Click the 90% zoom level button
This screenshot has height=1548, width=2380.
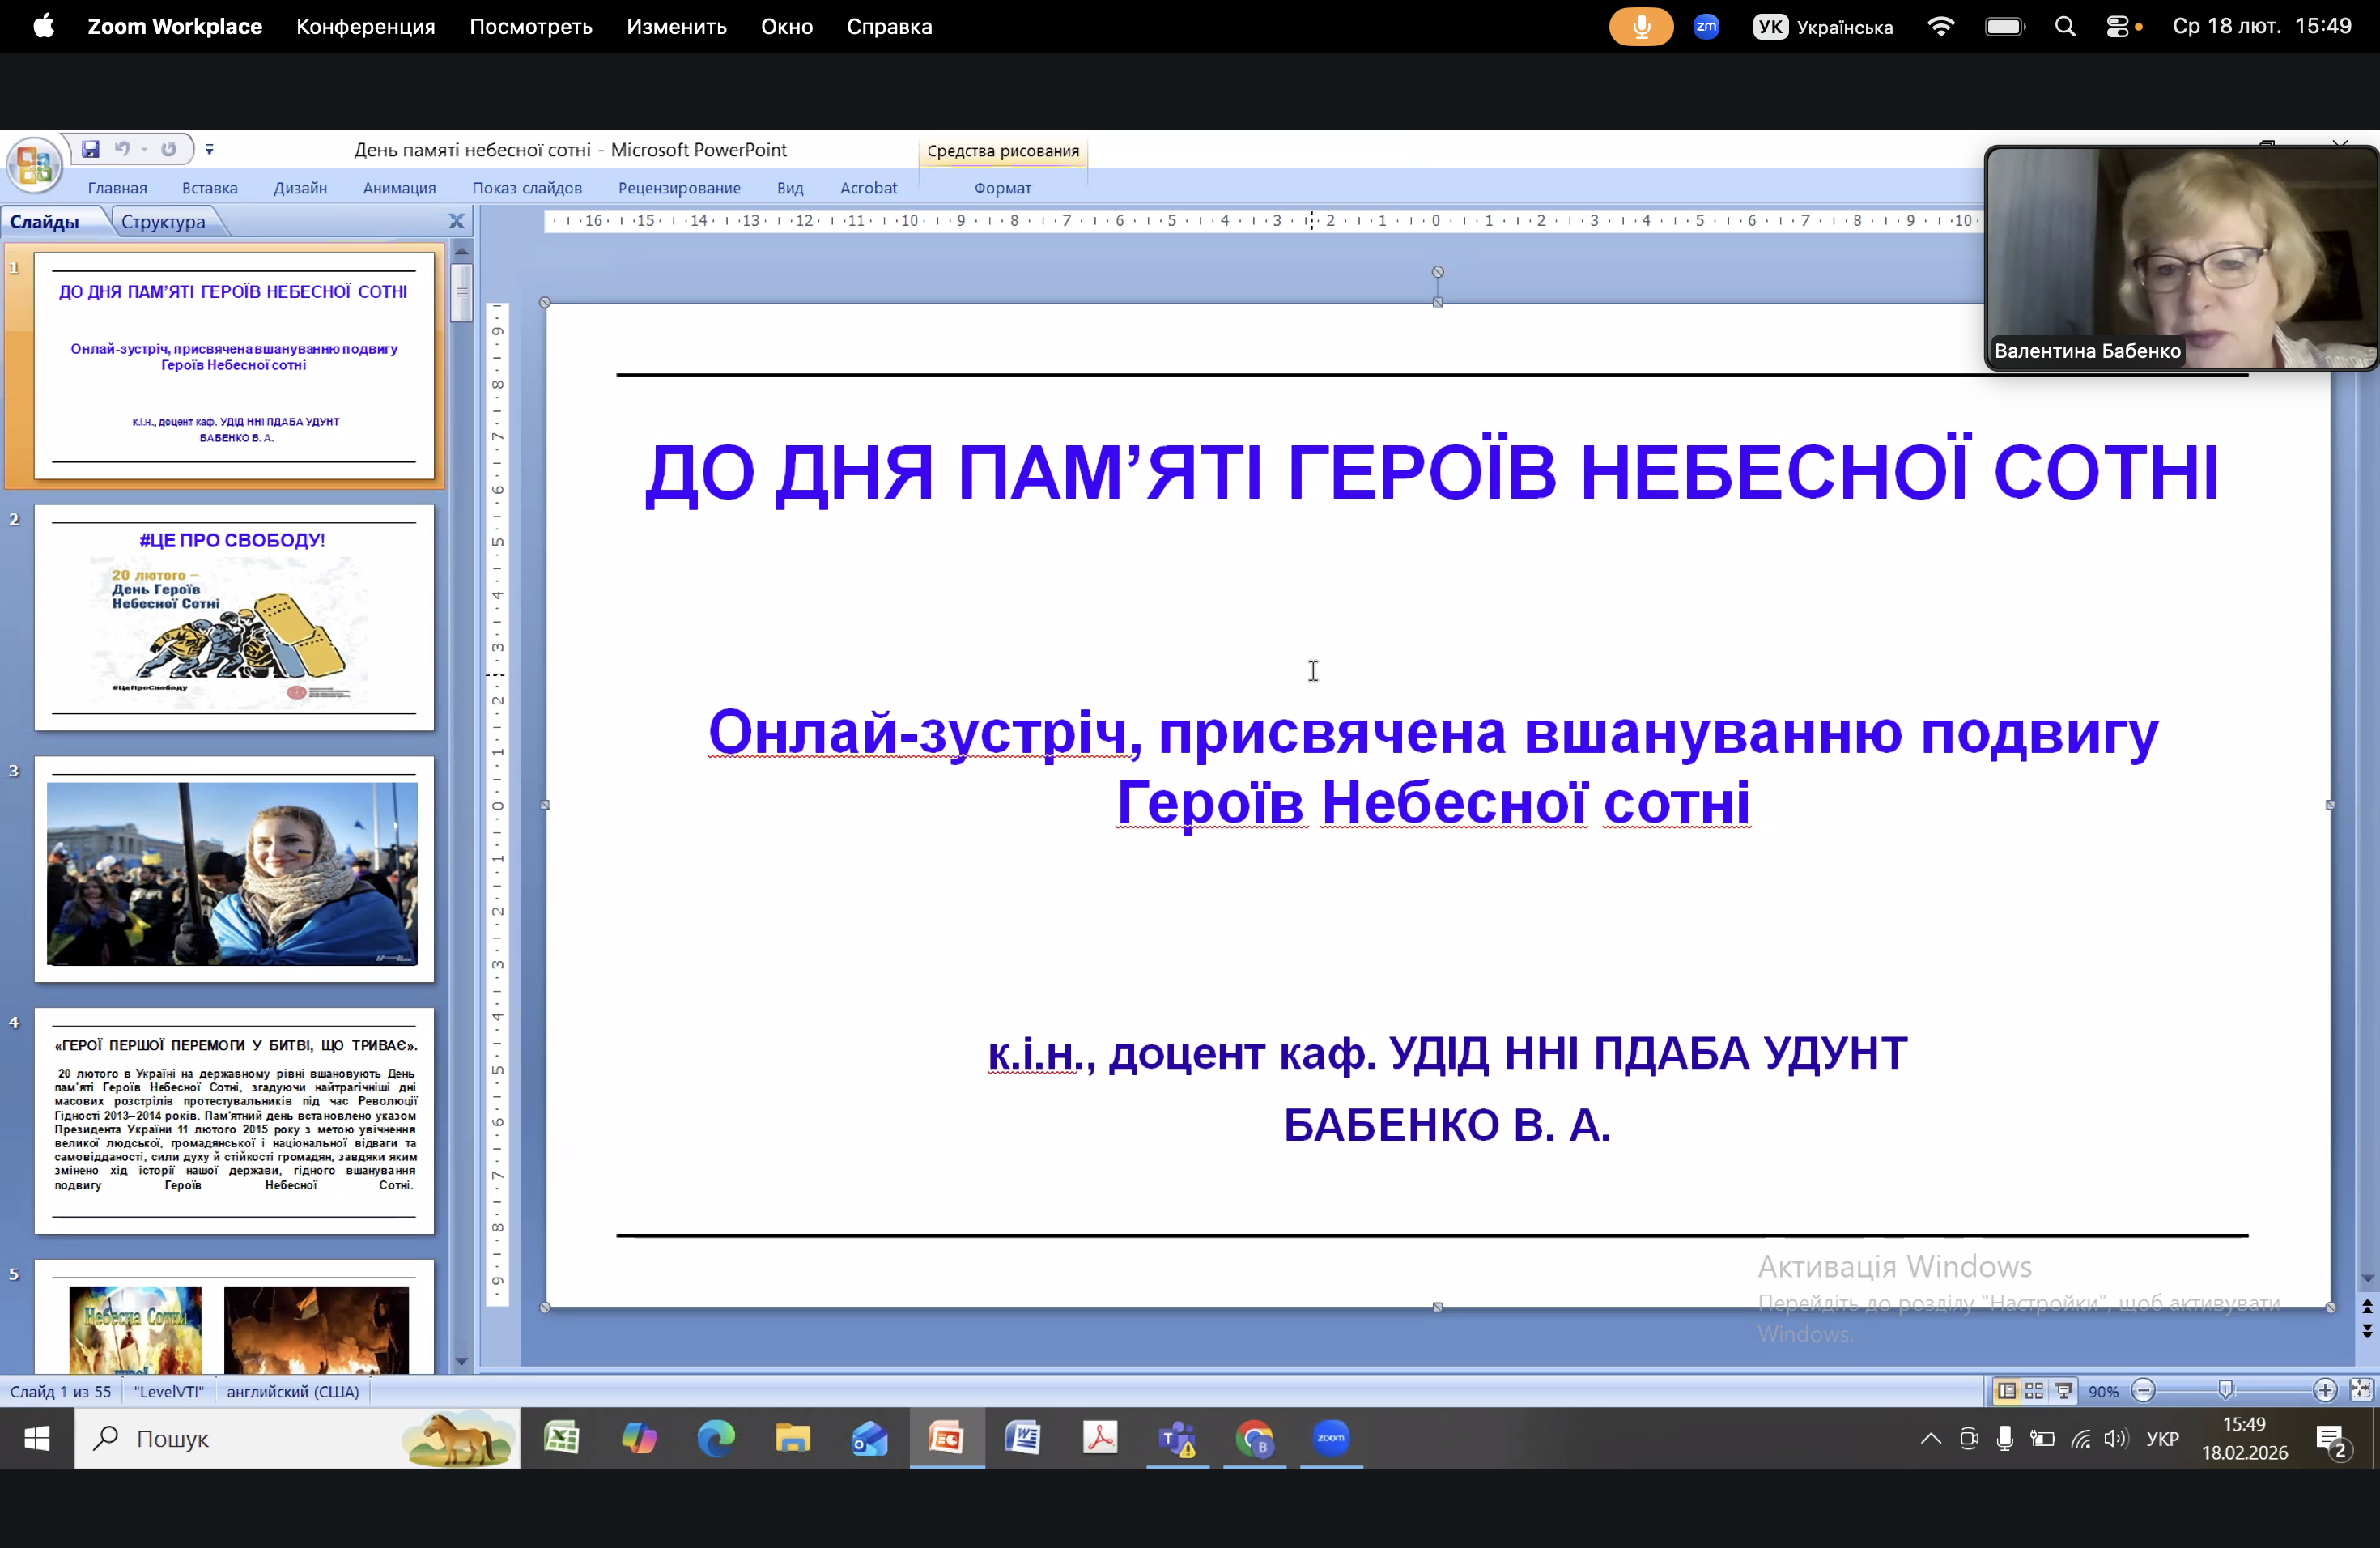(x=2102, y=1392)
